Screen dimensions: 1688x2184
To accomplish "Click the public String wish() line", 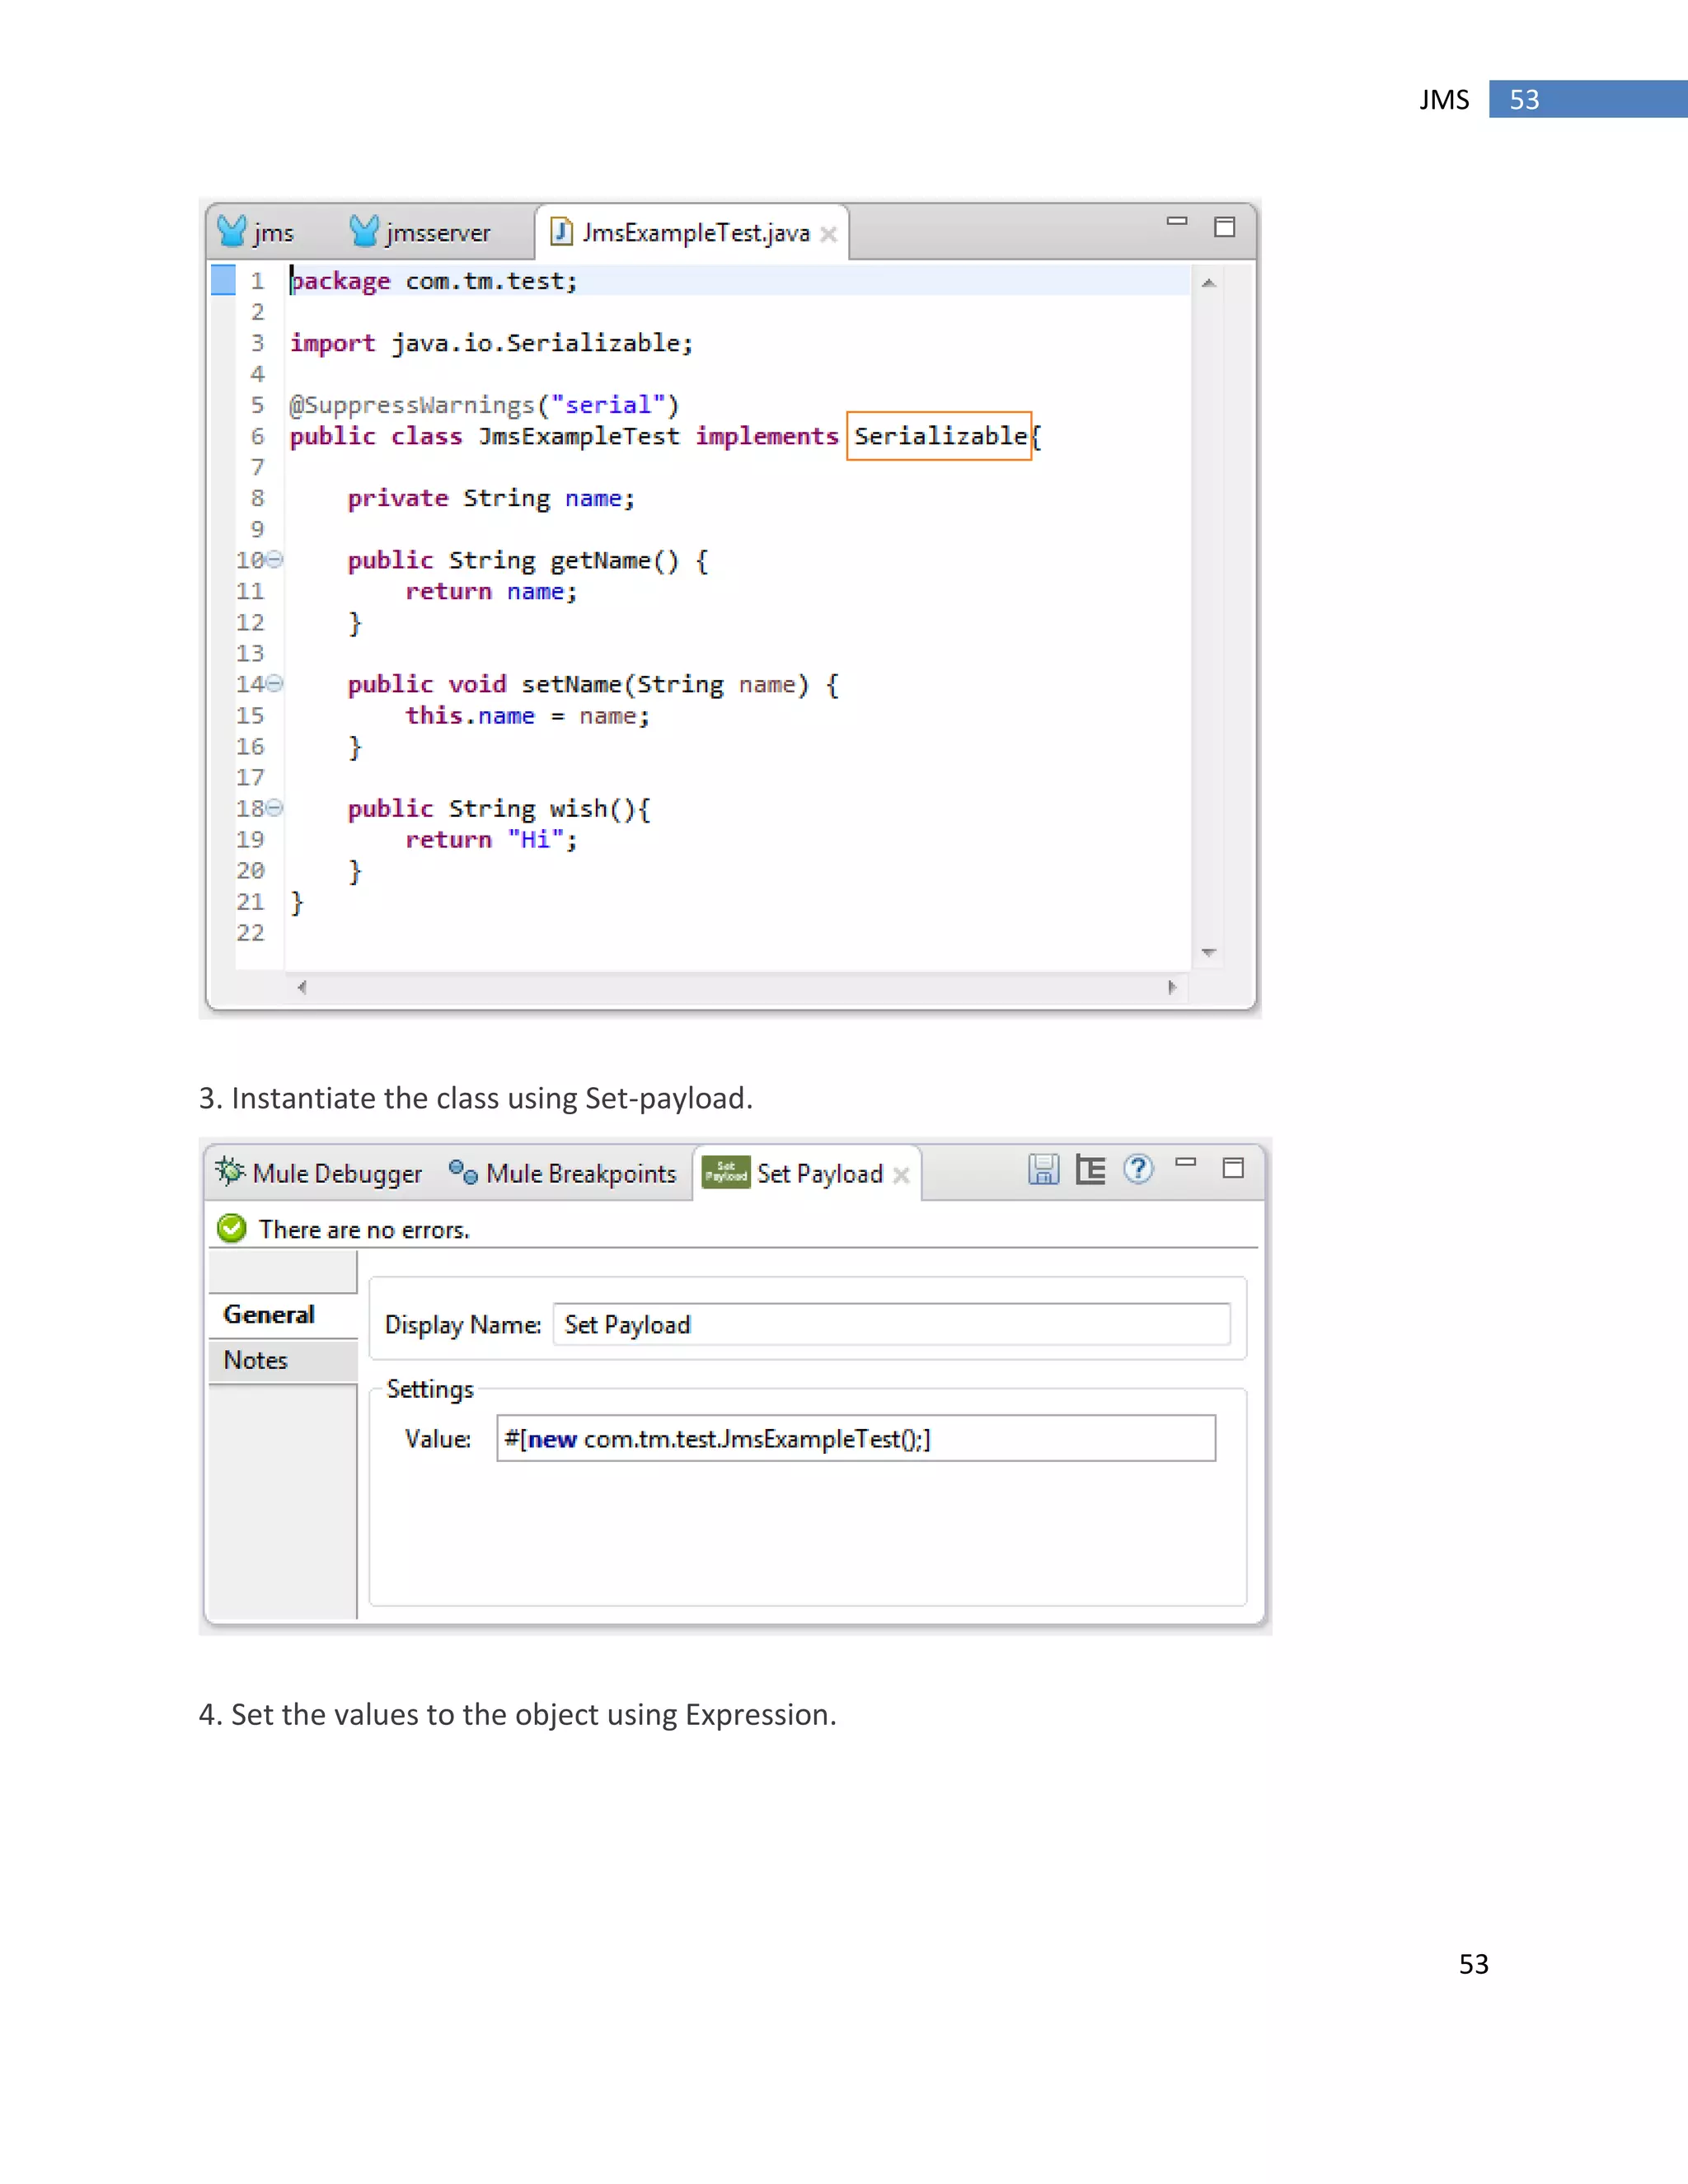I will click(499, 808).
